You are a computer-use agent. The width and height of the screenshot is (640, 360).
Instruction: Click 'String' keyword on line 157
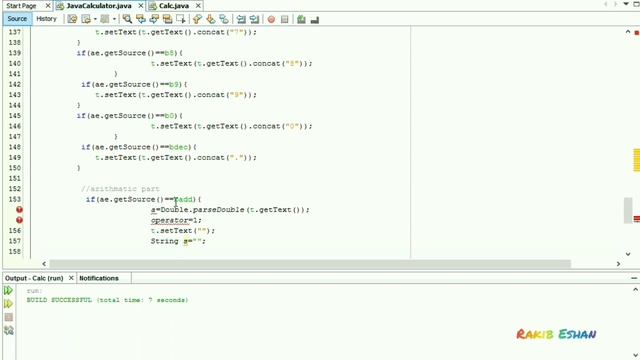(164, 241)
